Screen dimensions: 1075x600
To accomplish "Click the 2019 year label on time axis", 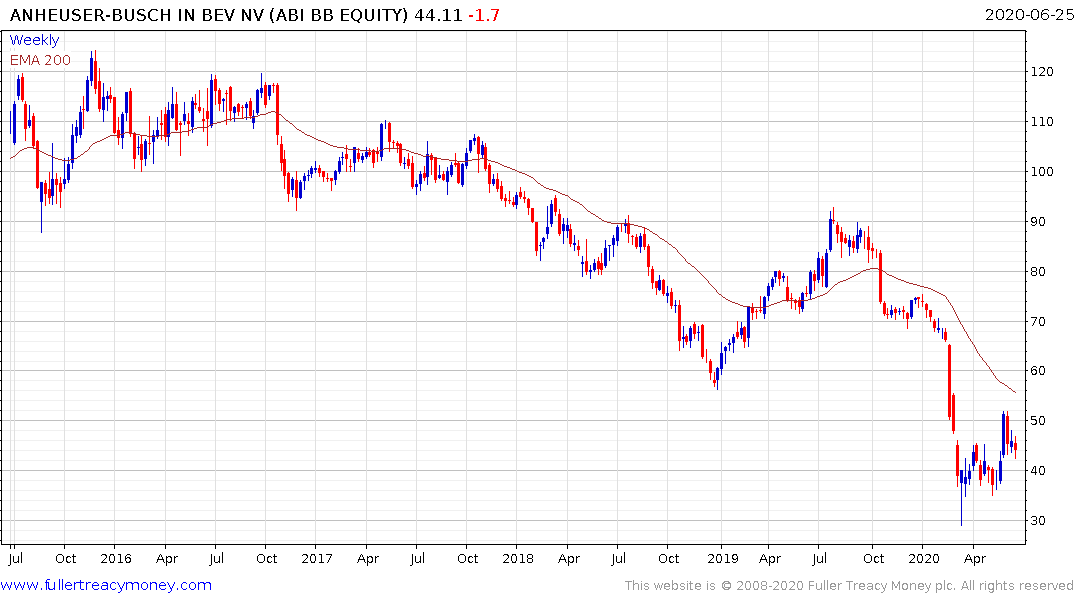I will click(723, 558).
